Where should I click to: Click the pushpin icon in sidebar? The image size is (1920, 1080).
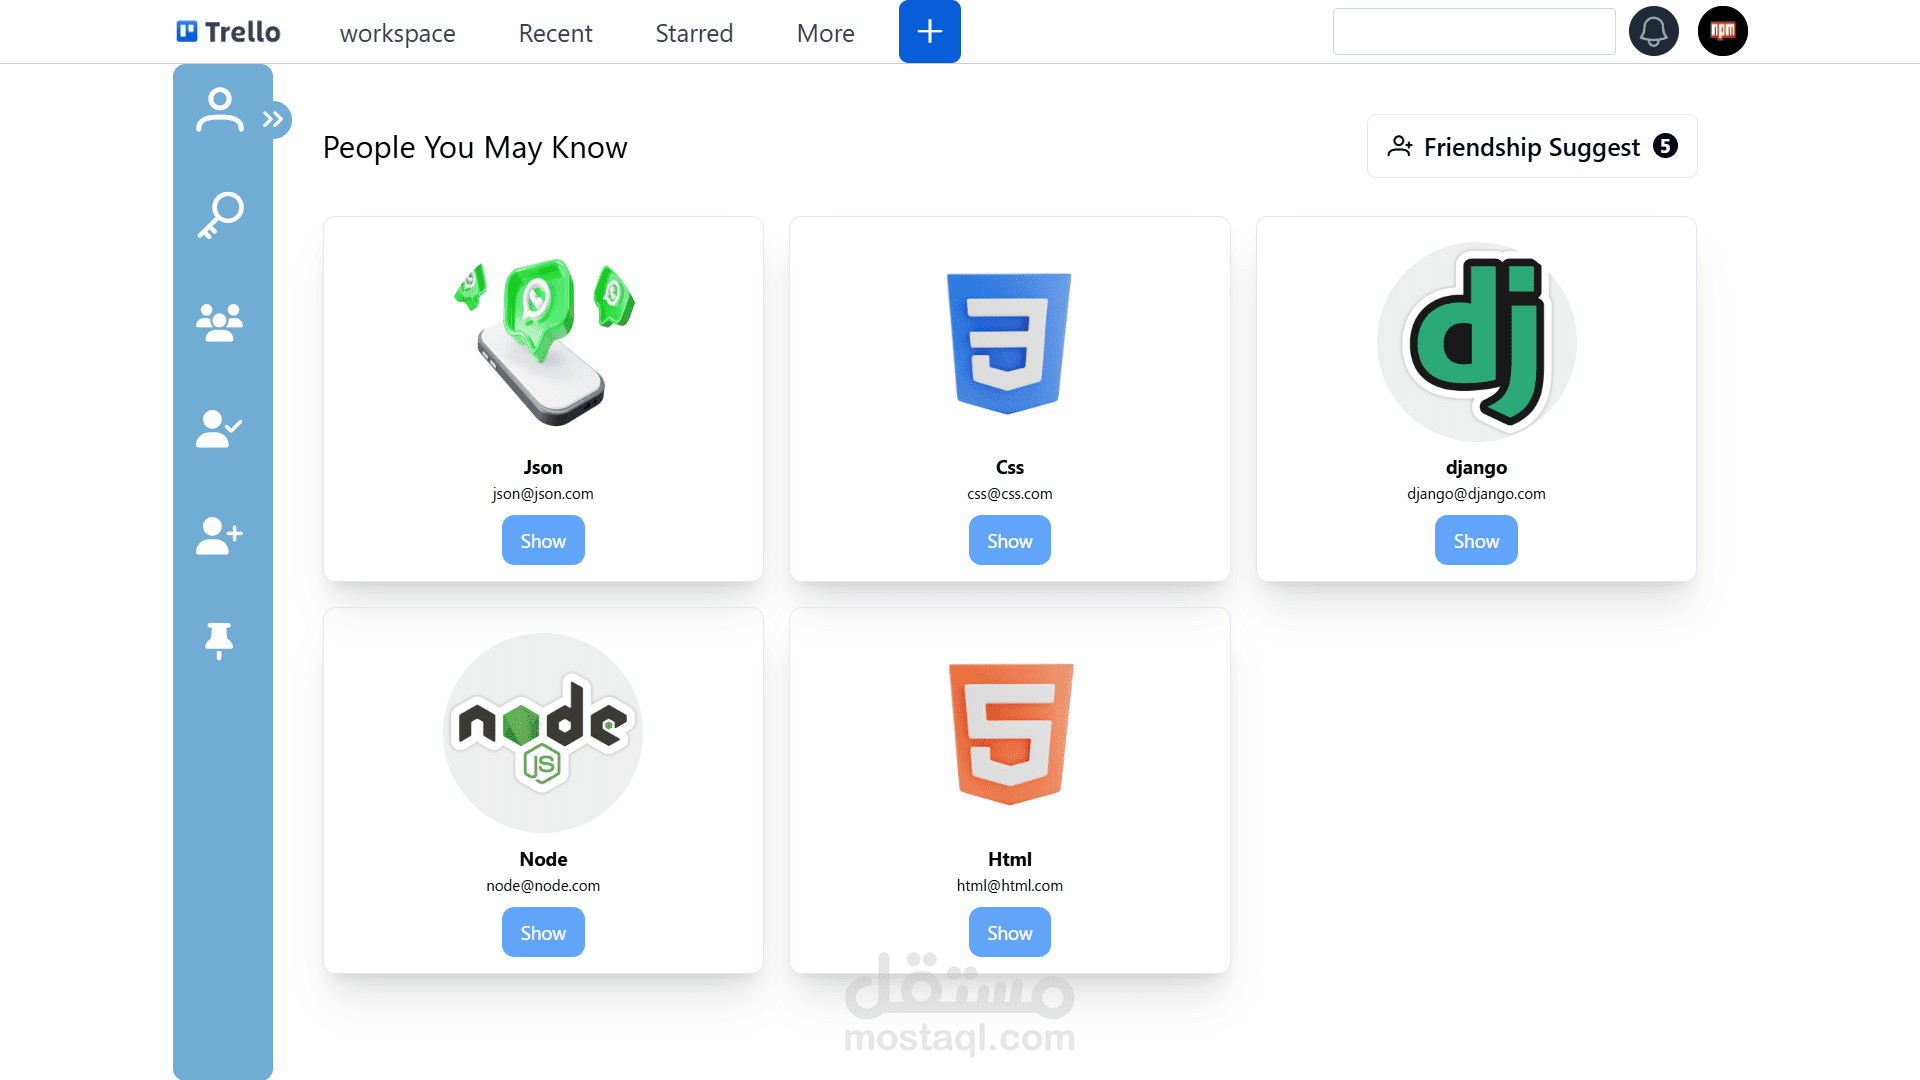pyautogui.click(x=219, y=641)
